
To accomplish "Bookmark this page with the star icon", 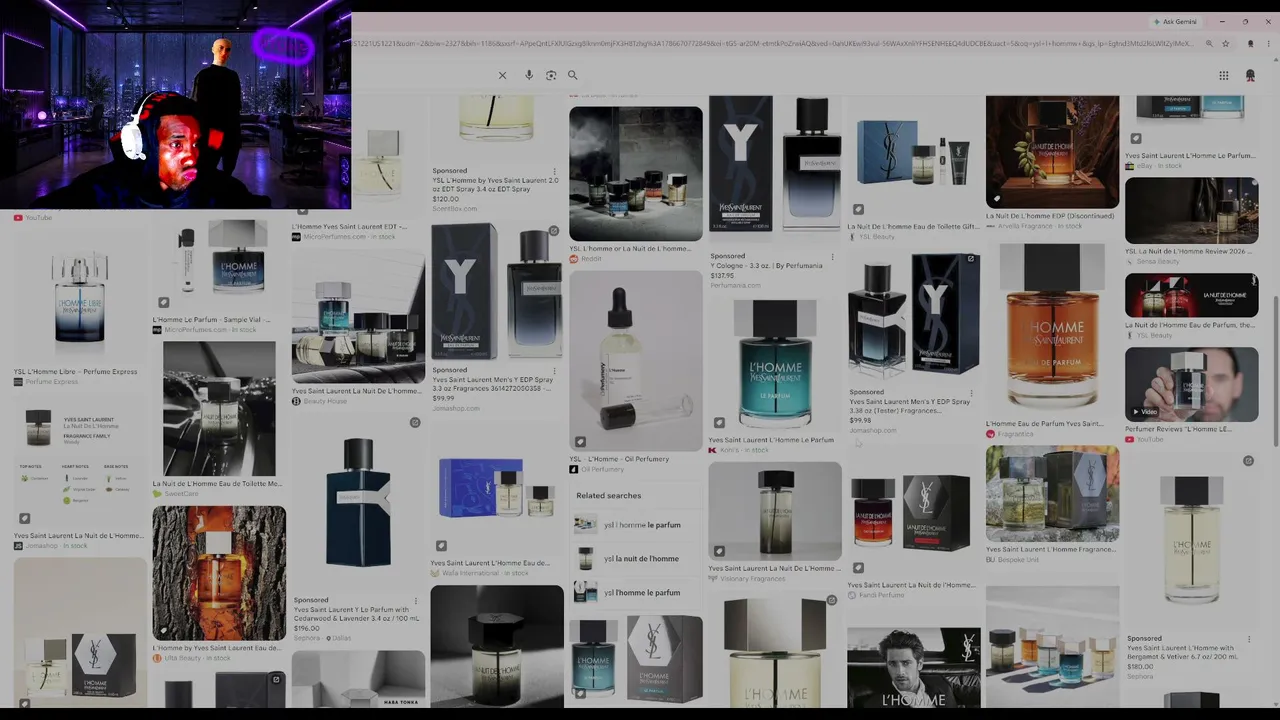I will (1225, 44).
